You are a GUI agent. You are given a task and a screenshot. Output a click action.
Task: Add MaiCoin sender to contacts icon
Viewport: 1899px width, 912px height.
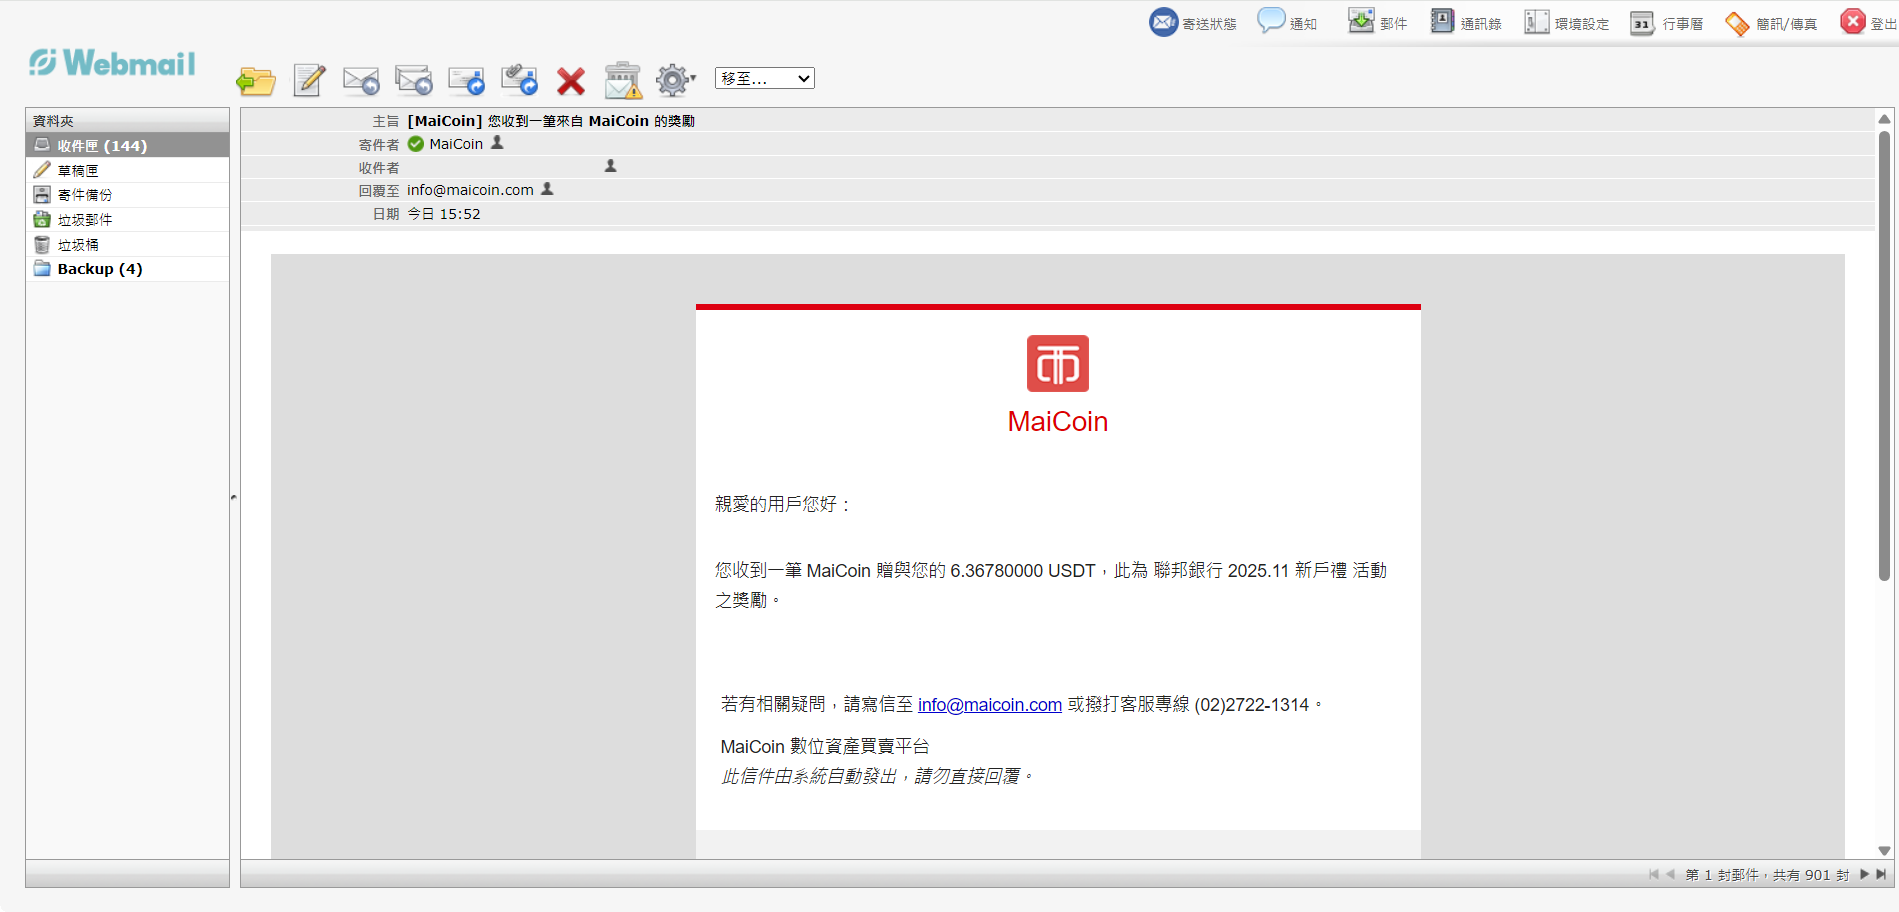coord(497,143)
